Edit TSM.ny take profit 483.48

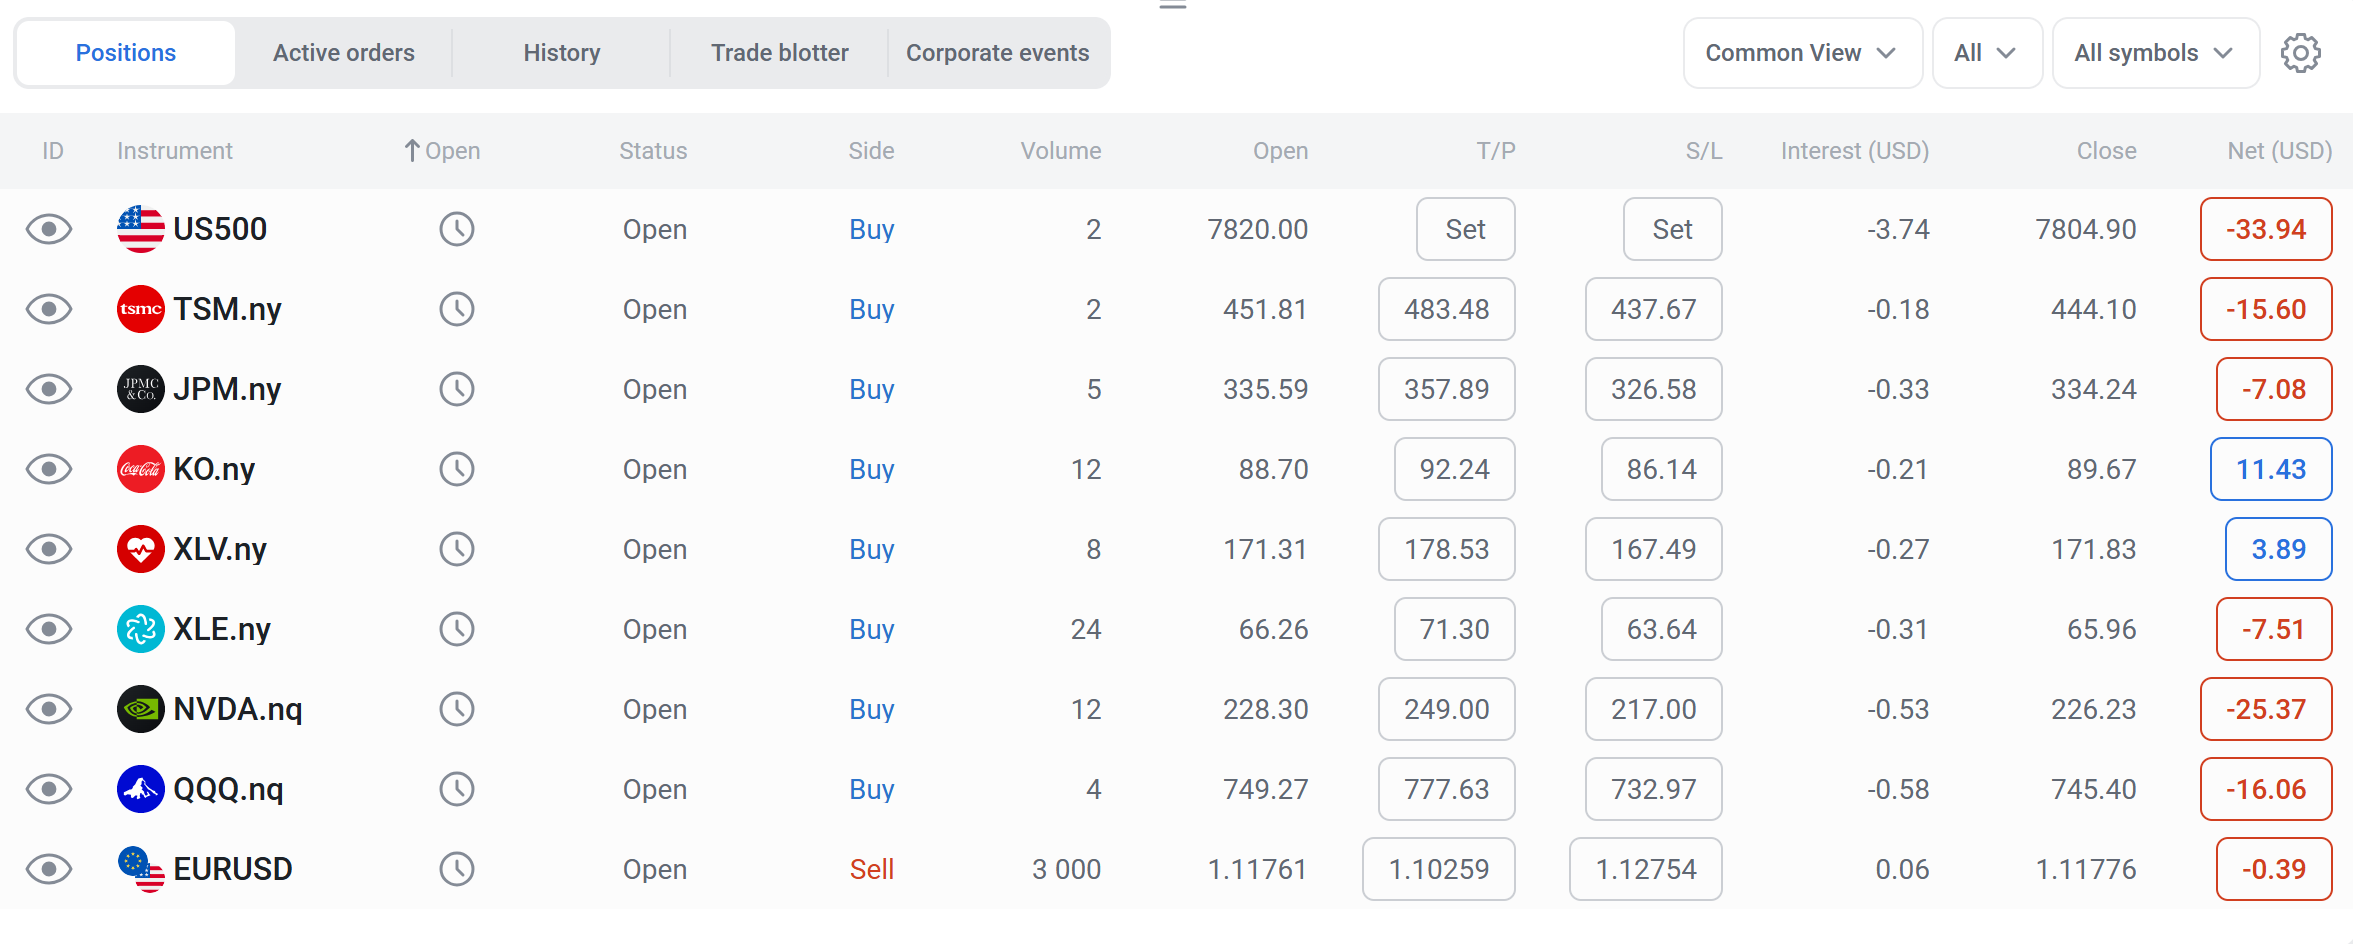point(1447,309)
